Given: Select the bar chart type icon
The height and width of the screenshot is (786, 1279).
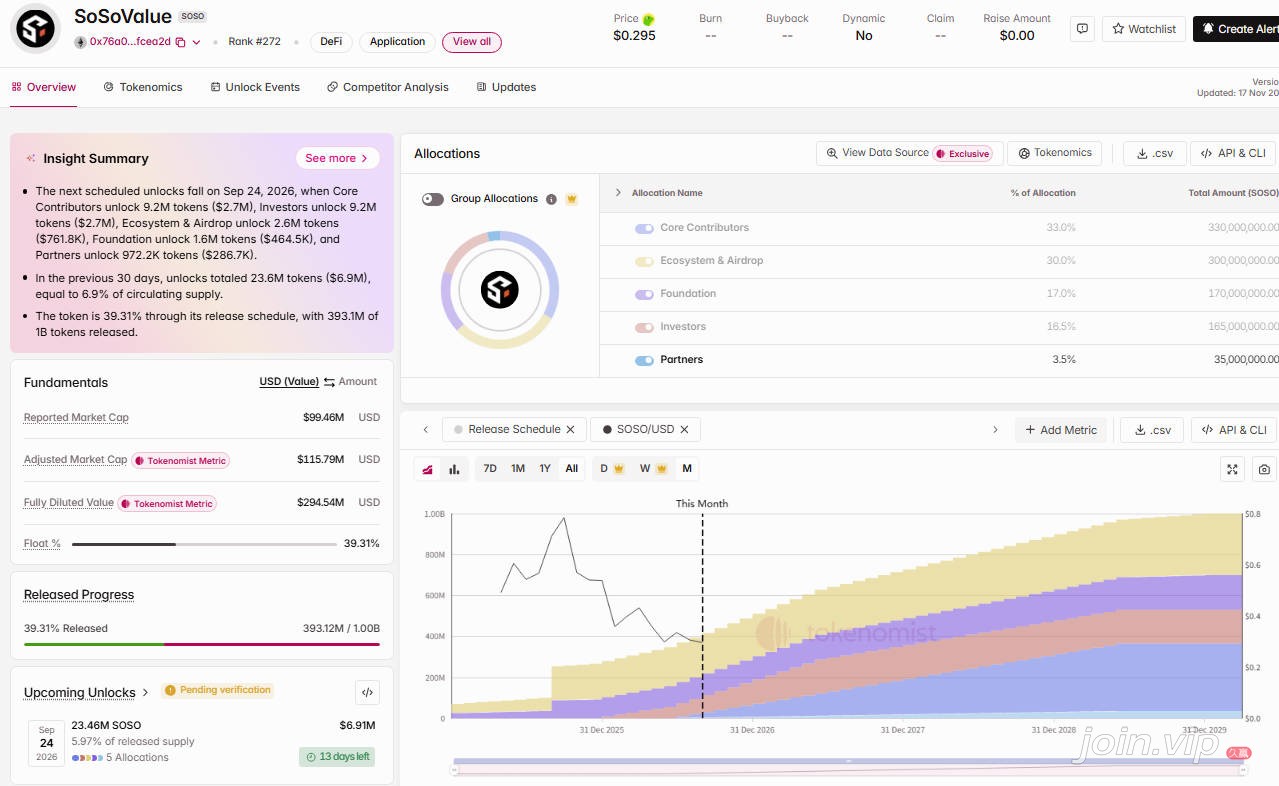Looking at the screenshot, I should [x=454, y=469].
